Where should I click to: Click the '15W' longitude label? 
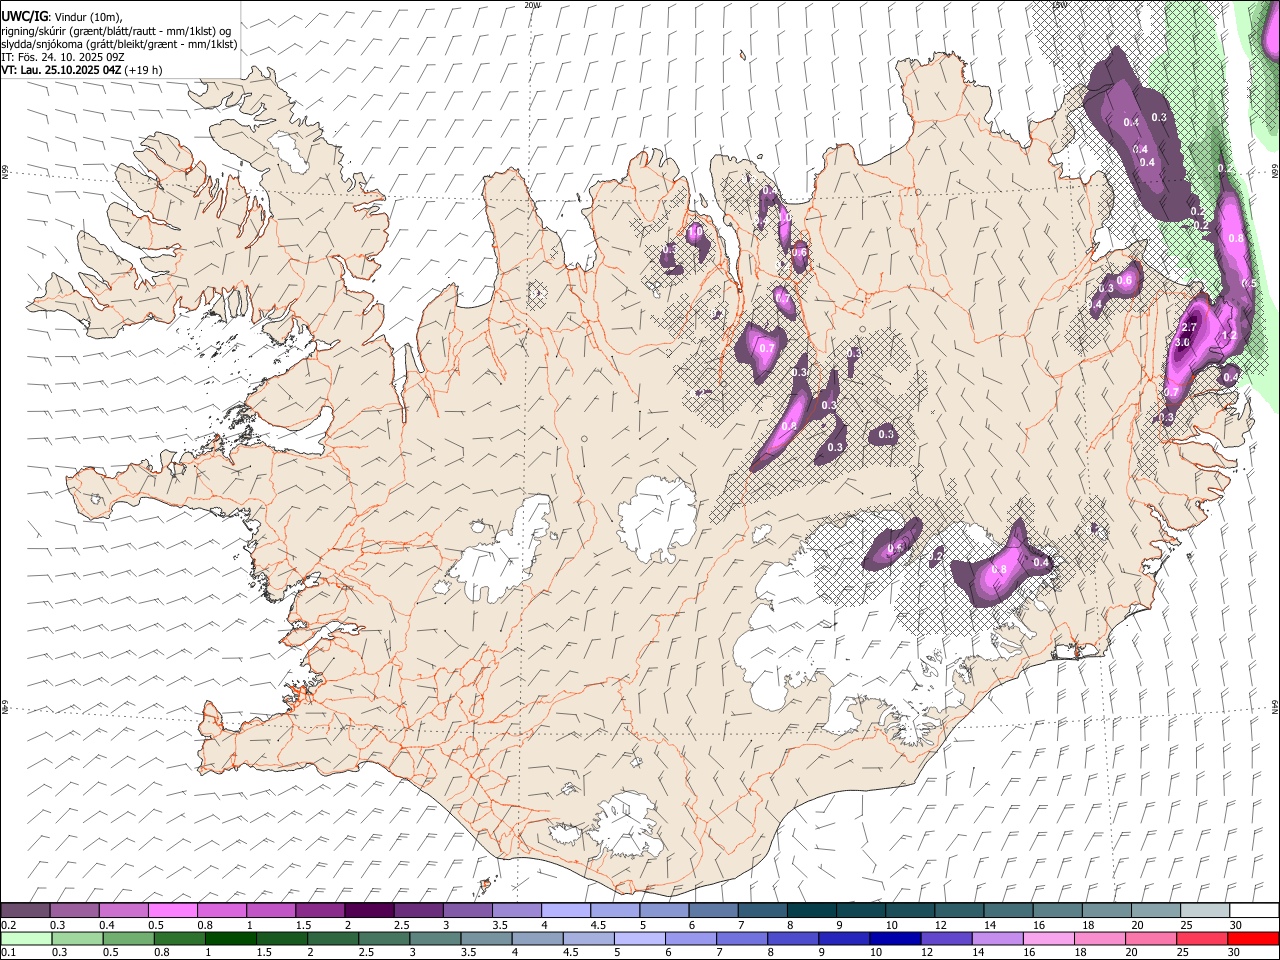(x=1060, y=5)
